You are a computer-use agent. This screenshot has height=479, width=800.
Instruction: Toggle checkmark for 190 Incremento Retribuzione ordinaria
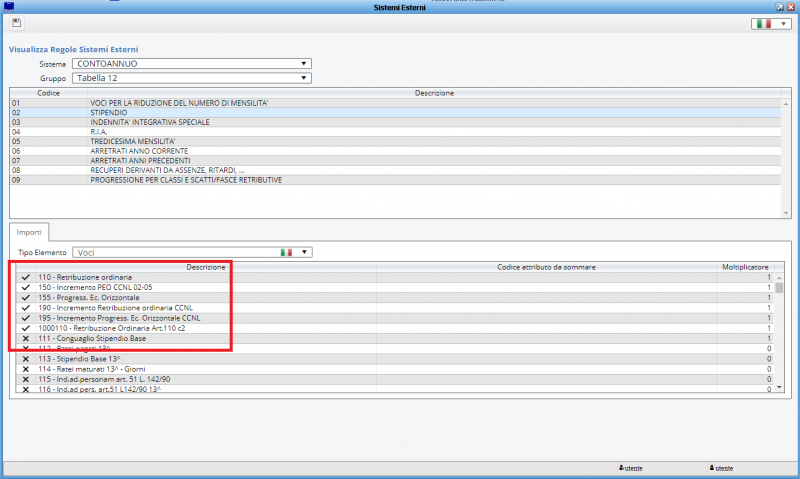pyautogui.click(x=26, y=308)
